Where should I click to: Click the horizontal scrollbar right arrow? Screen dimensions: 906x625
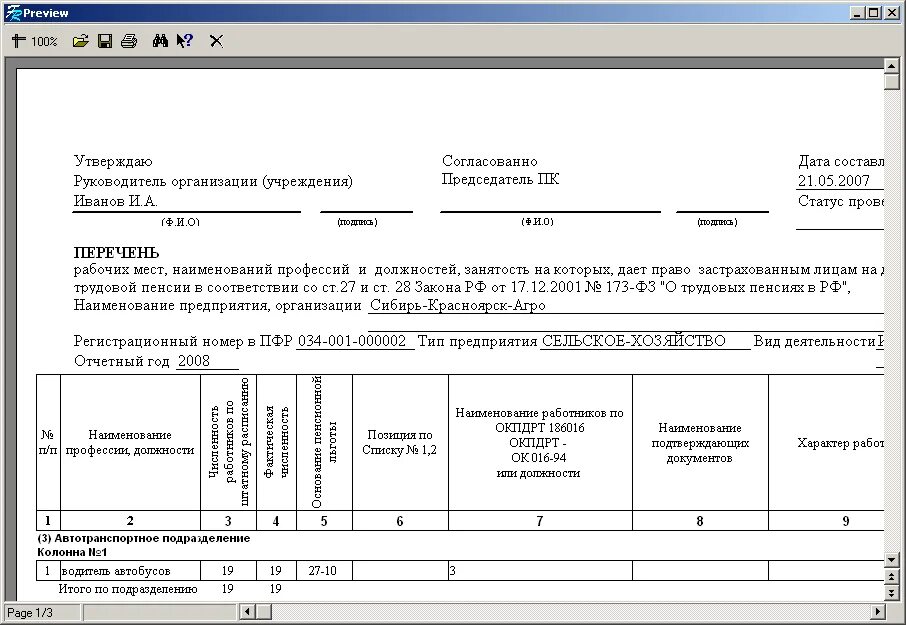[x=878, y=612]
